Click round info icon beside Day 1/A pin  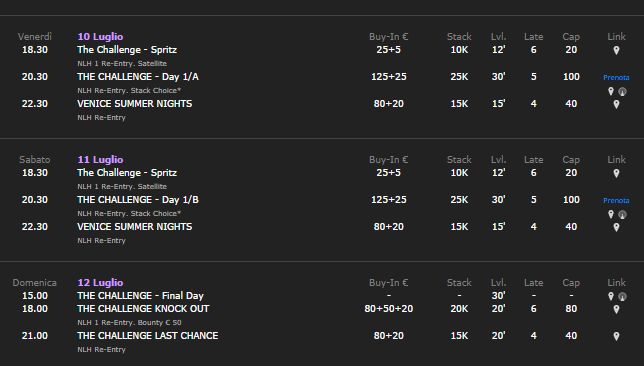point(622,92)
